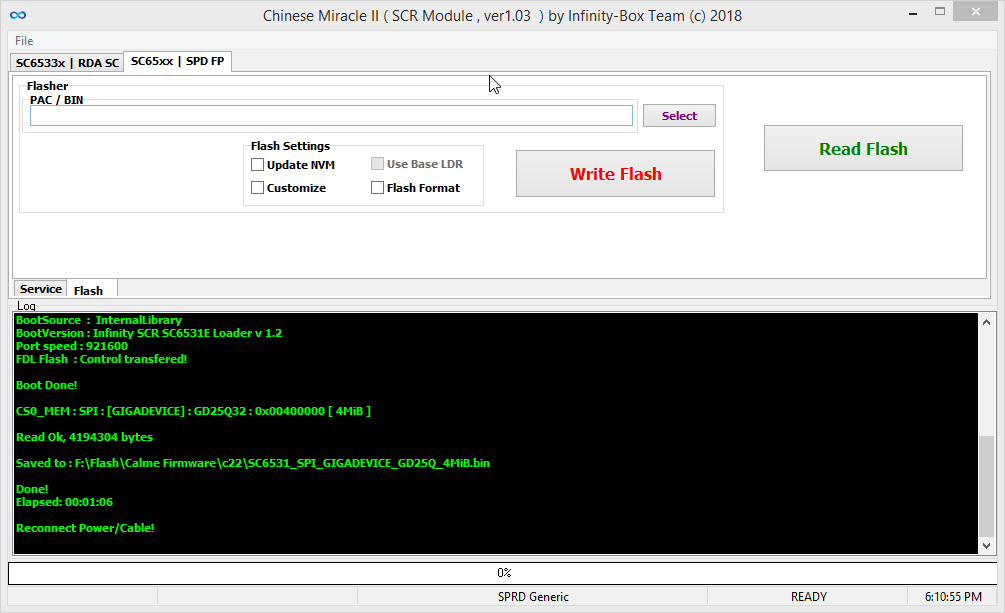
Task: Switch to the SC6533x | RDA SC tab
Action: pyautogui.click(x=67, y=63)
